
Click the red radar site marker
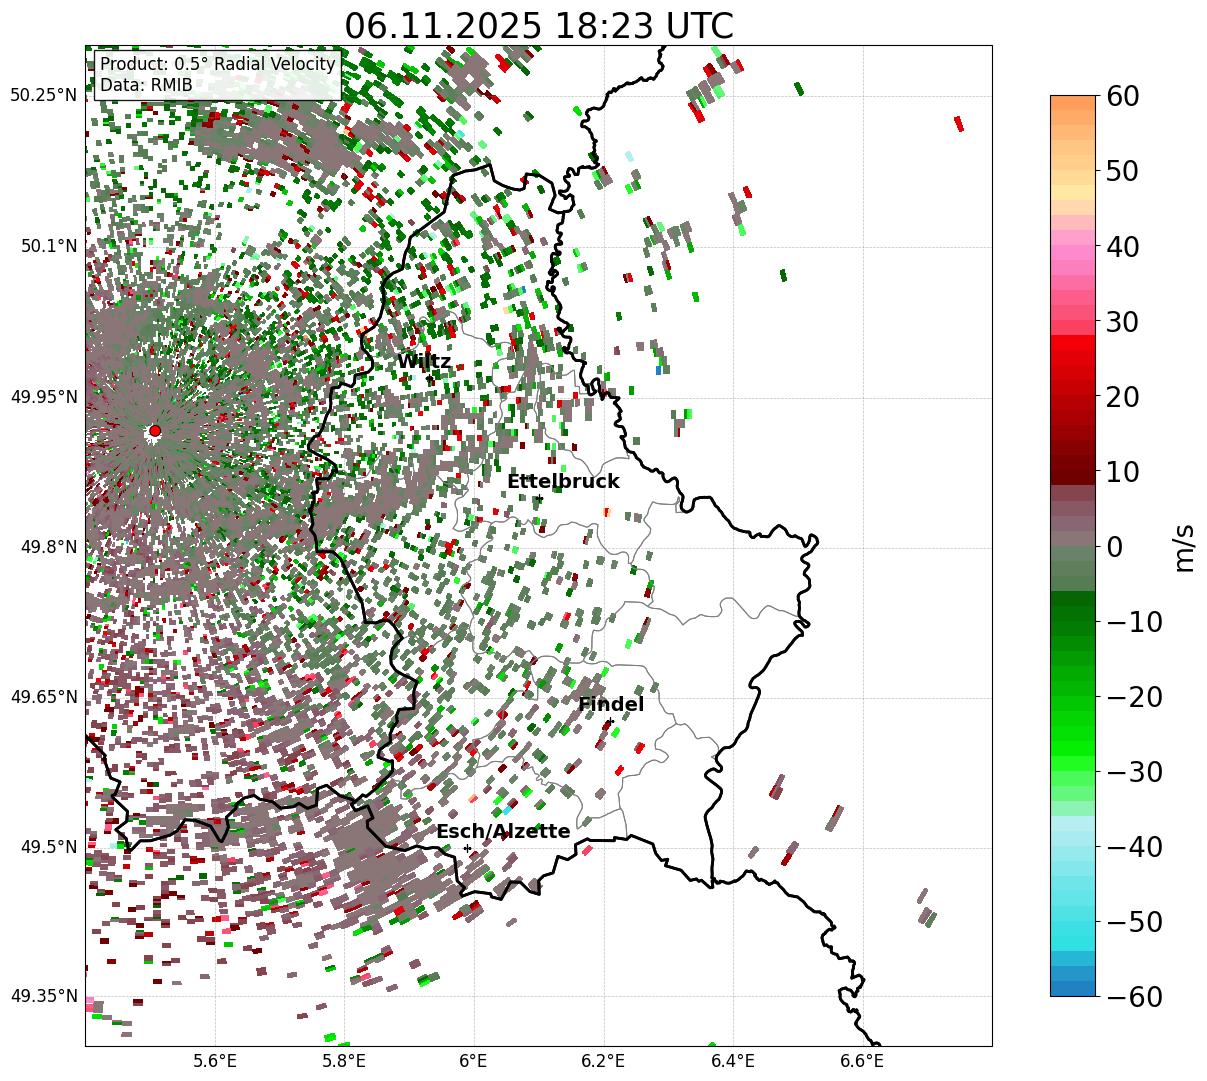pyautogui.click(x=155, y=431)
